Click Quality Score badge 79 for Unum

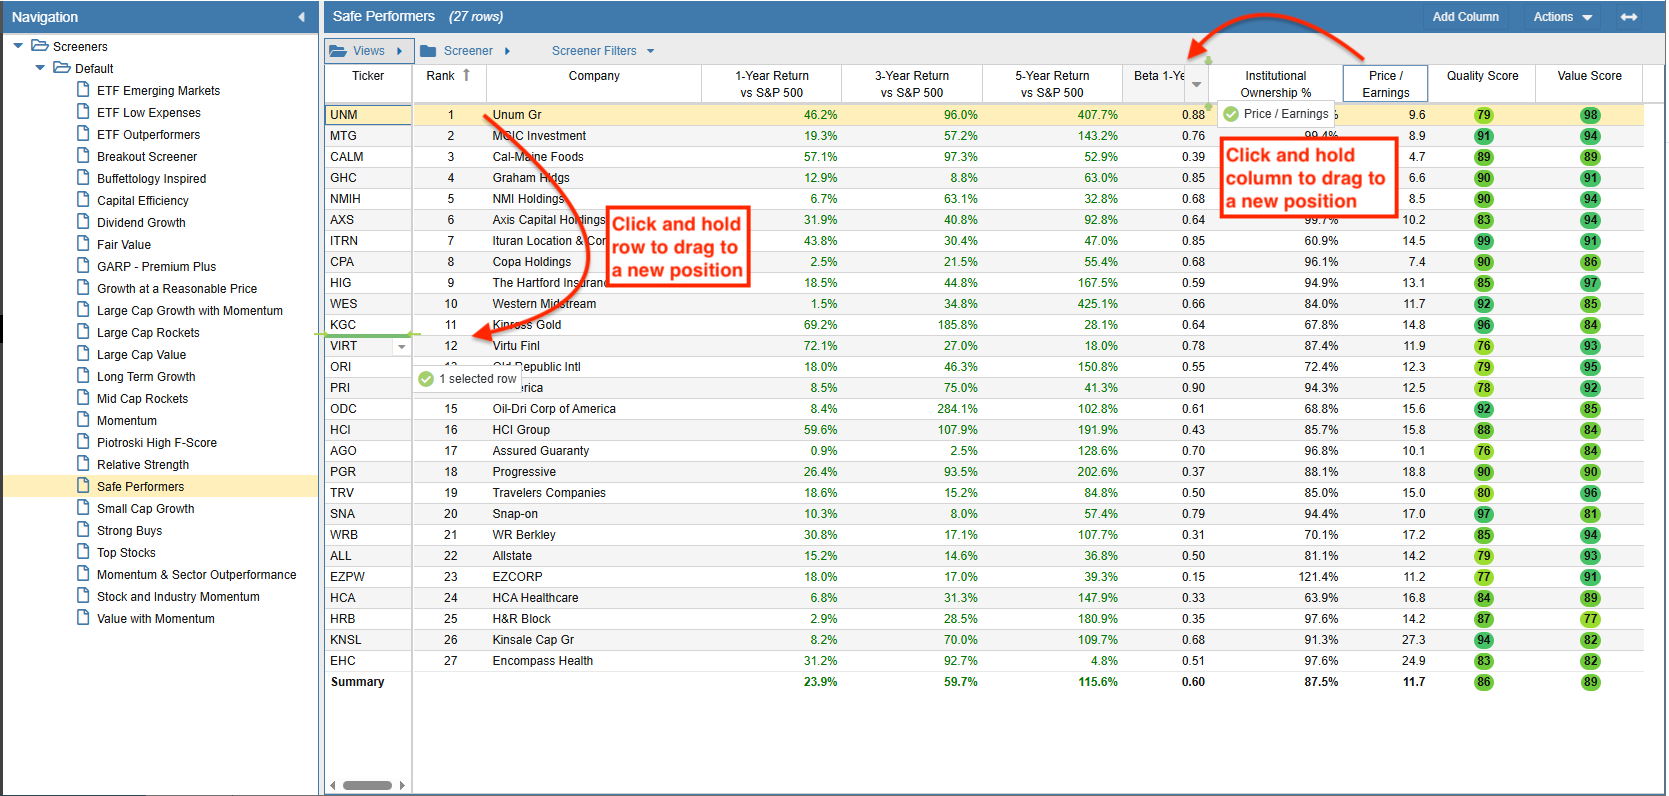(x=1483, y=115)
